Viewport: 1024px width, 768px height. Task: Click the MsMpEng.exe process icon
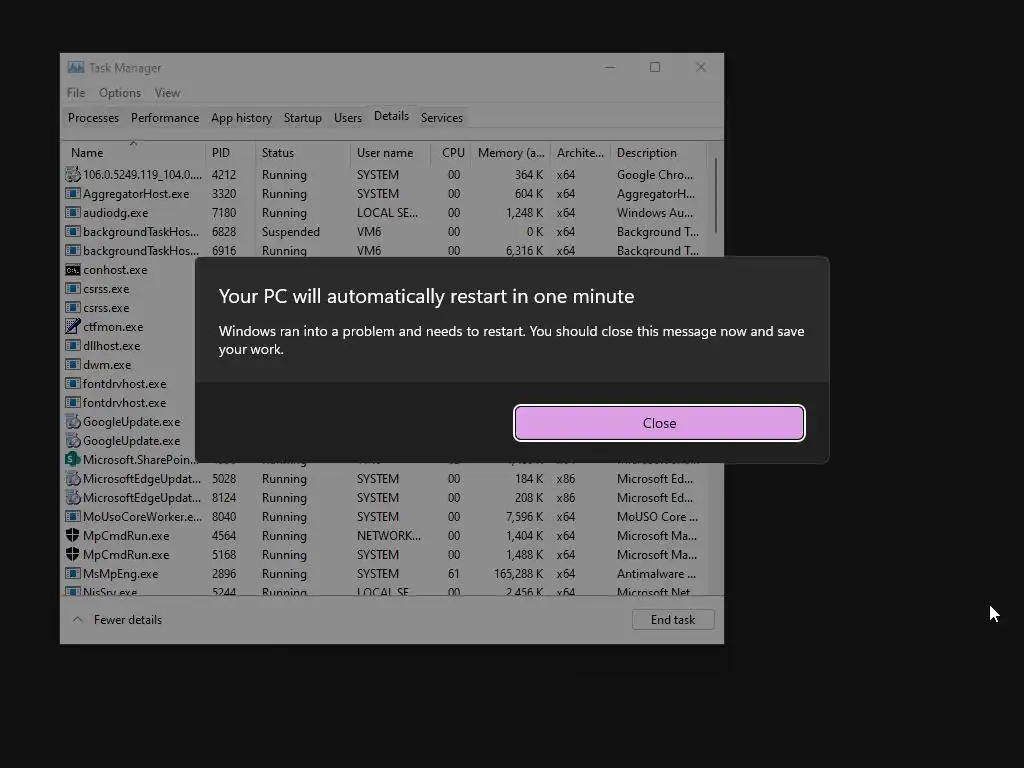(72, 573)
